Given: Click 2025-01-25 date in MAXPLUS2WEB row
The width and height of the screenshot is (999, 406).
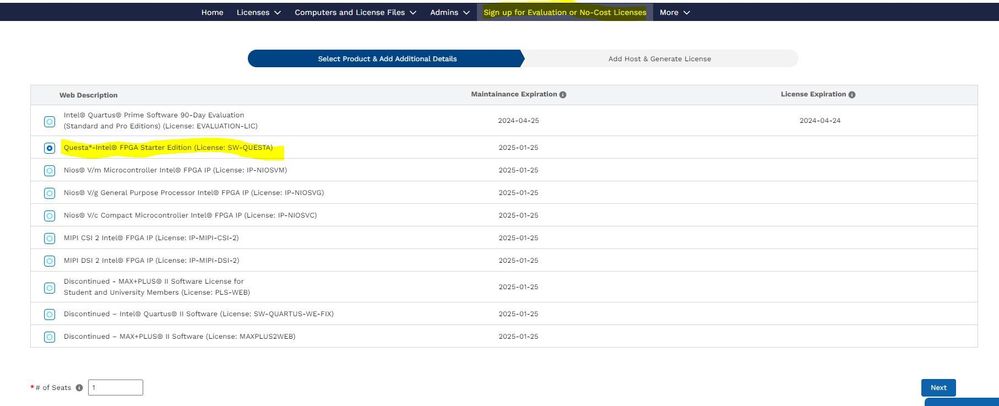Looking at the screenshot, I should pyautogui.click(x=518, y=337).
